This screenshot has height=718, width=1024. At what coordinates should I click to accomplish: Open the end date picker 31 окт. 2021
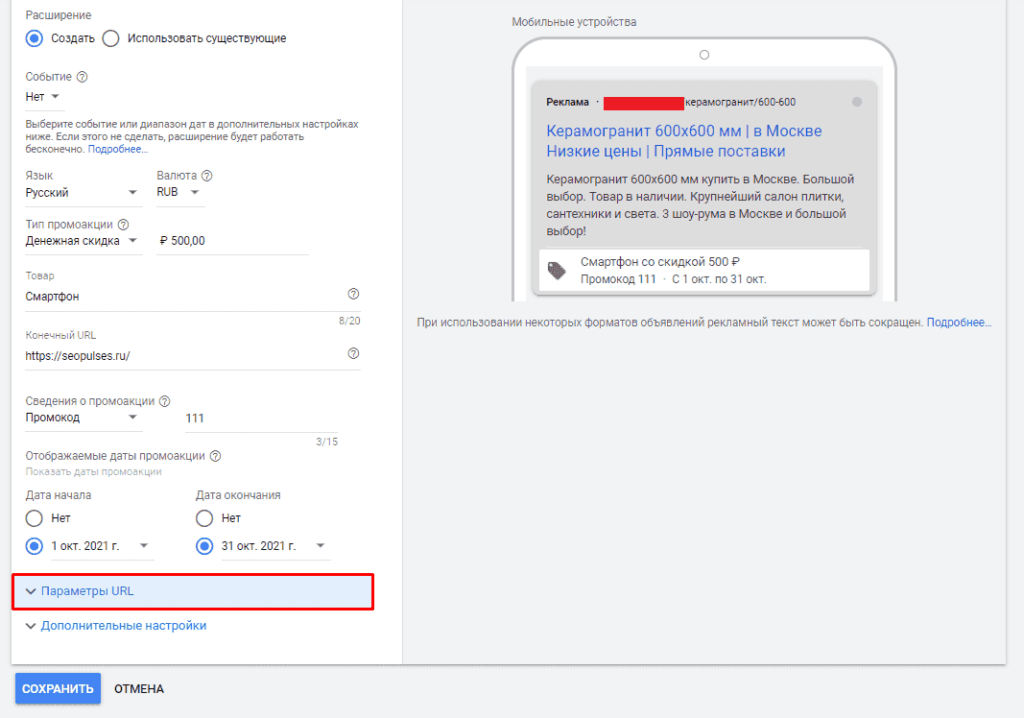coord(274,546)
